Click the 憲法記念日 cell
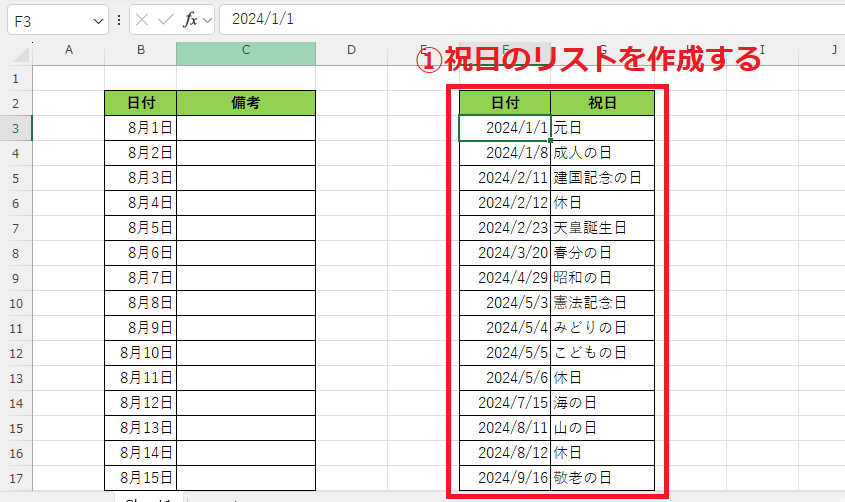The height and width of the screenshot is (502, 845). pyautogui.click(x=602, y=303)
